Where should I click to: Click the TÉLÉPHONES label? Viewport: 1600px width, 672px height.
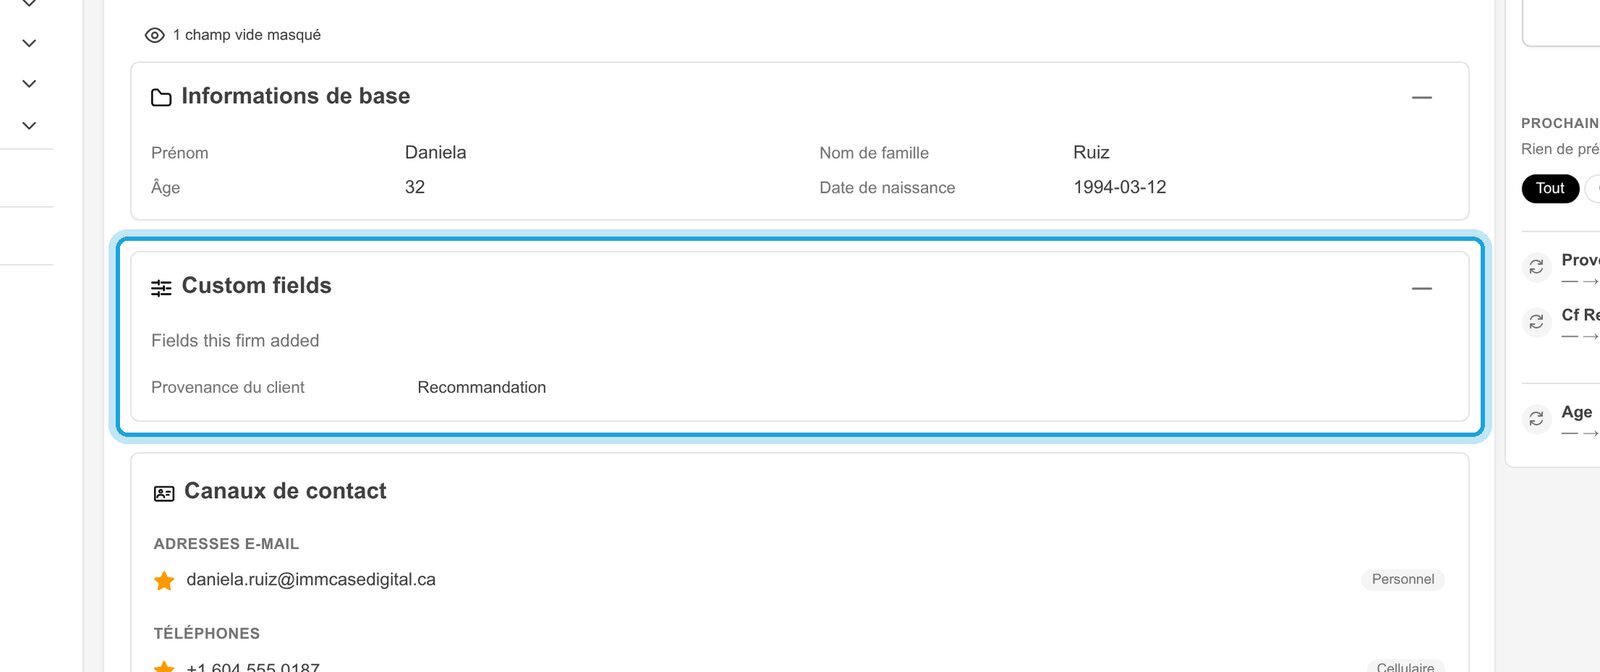pyautogui.click(x=206, y=633)
